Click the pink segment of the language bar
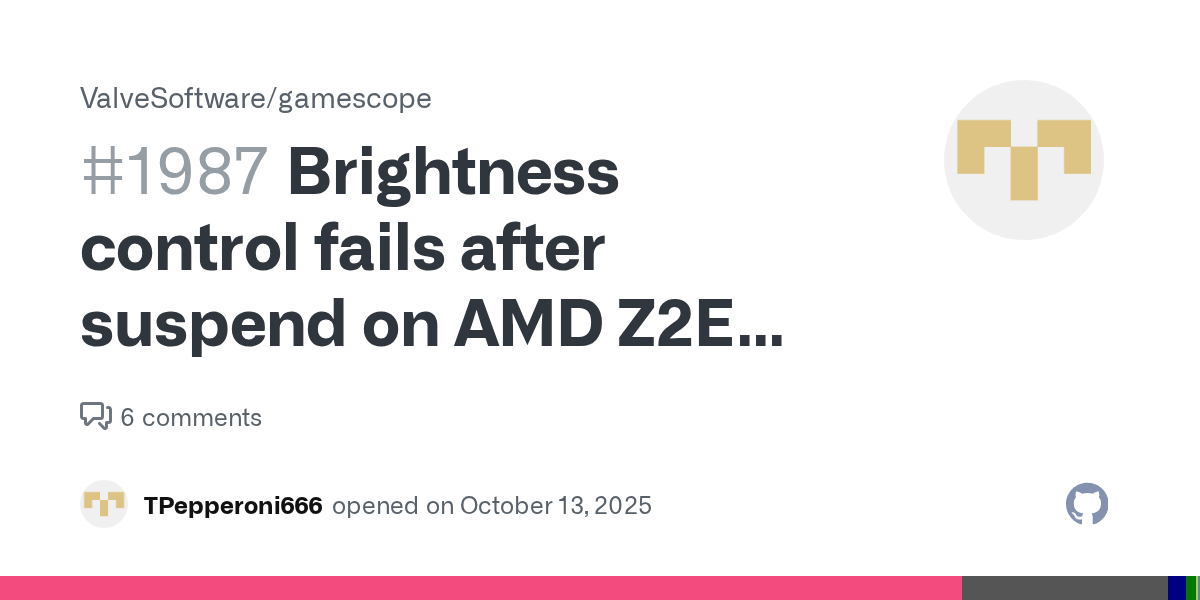Screen dimensions: 1200x600 [x=480, y=588]
